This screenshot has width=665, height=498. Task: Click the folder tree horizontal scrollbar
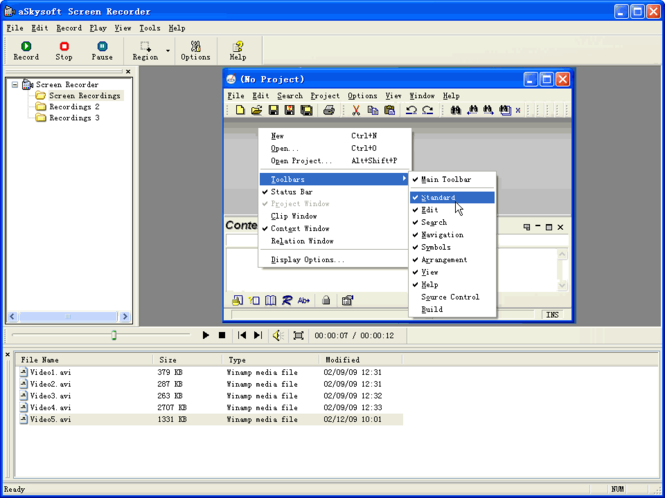coord(68,316)
